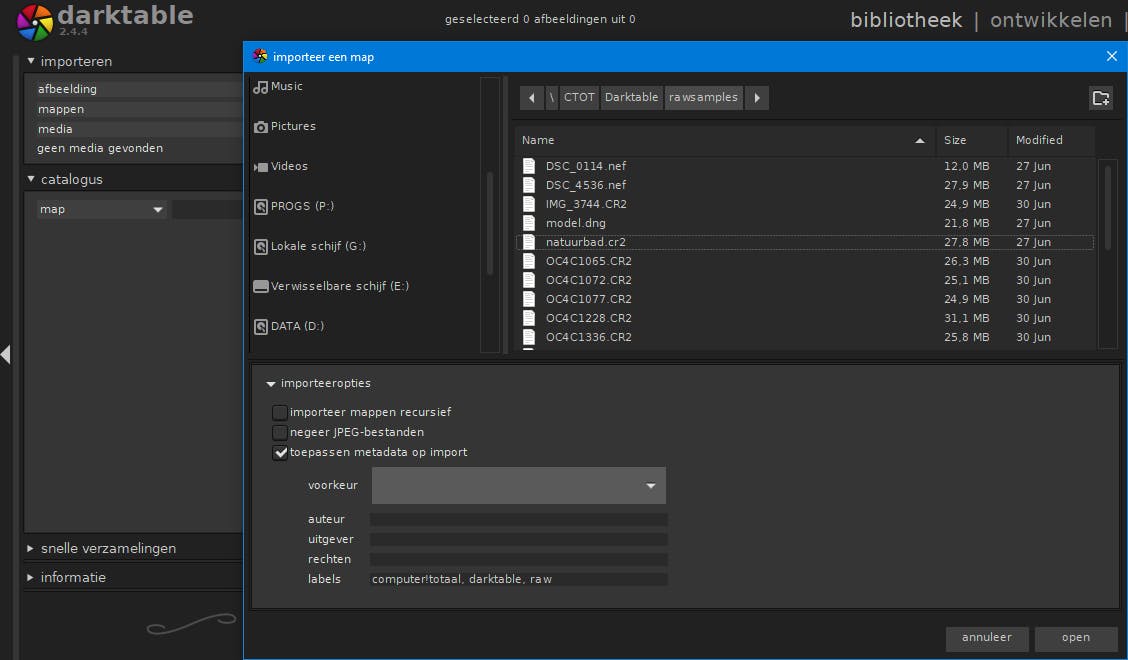1128x660 pixels.
Task: Click the path back arrow button
Action: [531, 98]
